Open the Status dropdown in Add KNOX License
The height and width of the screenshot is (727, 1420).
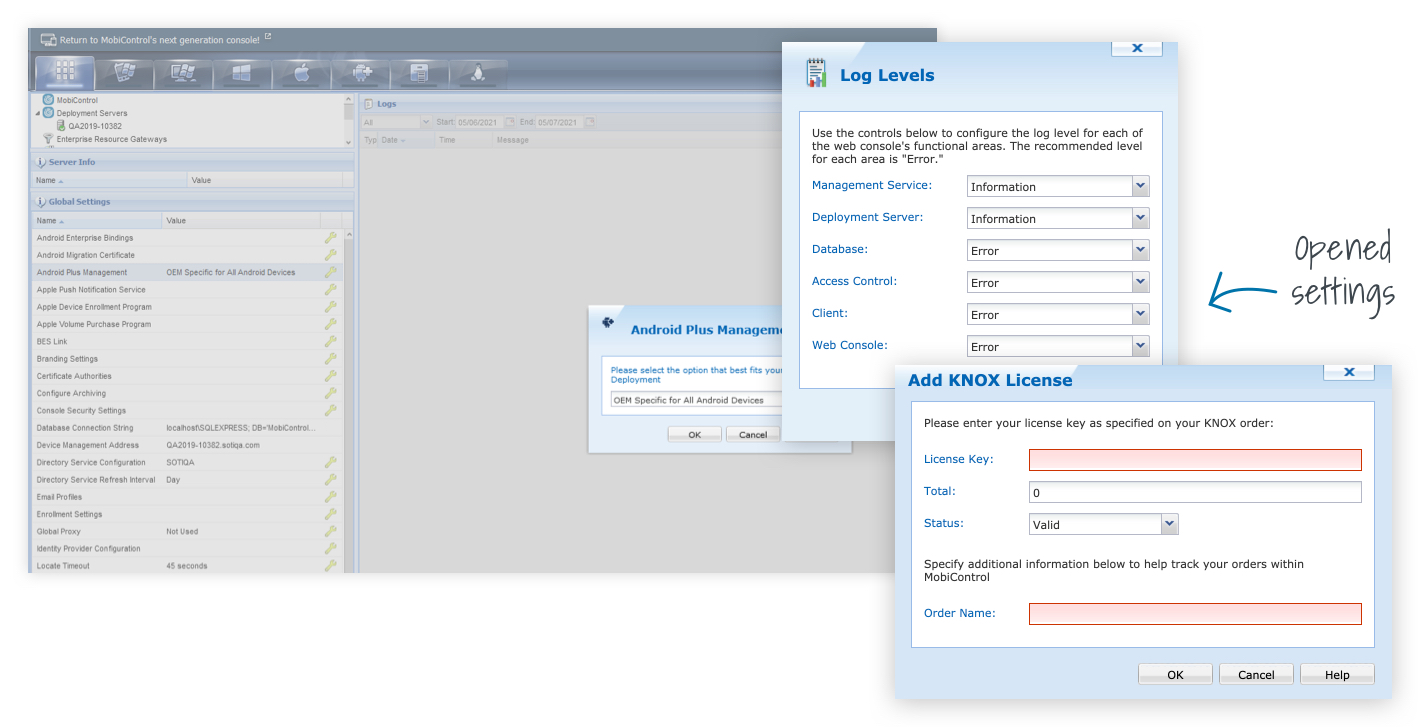(x=1168, y=523)
